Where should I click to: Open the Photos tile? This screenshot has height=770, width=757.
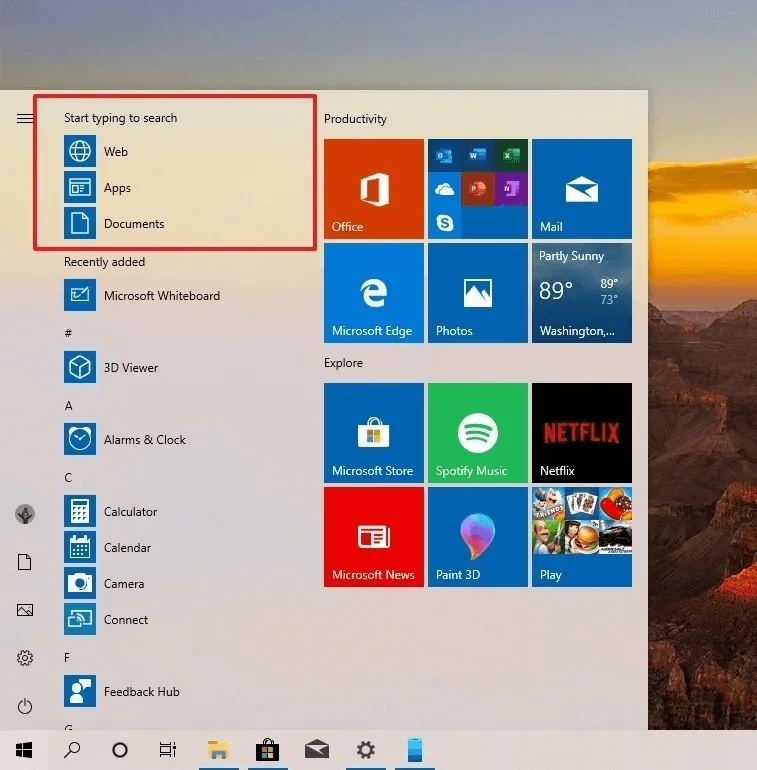pyautogui.click(x=478, y=293)
